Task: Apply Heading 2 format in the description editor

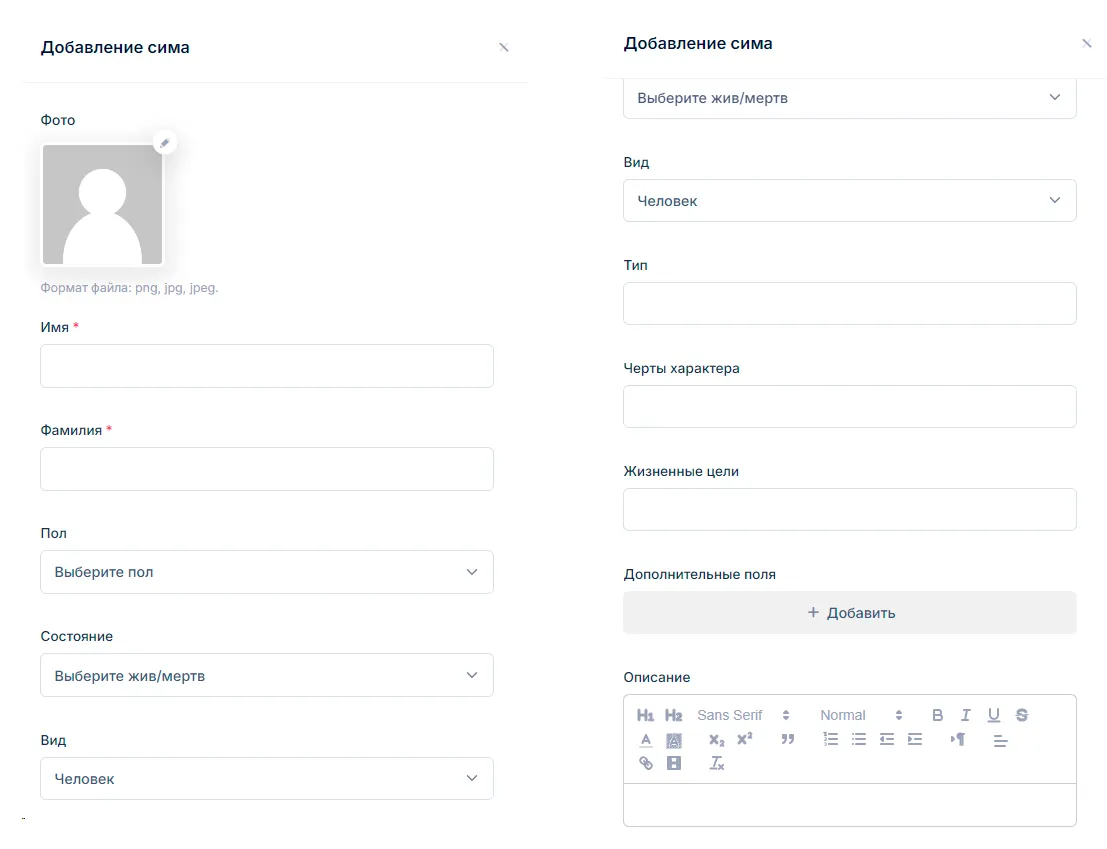Action: tap(674, 715)
